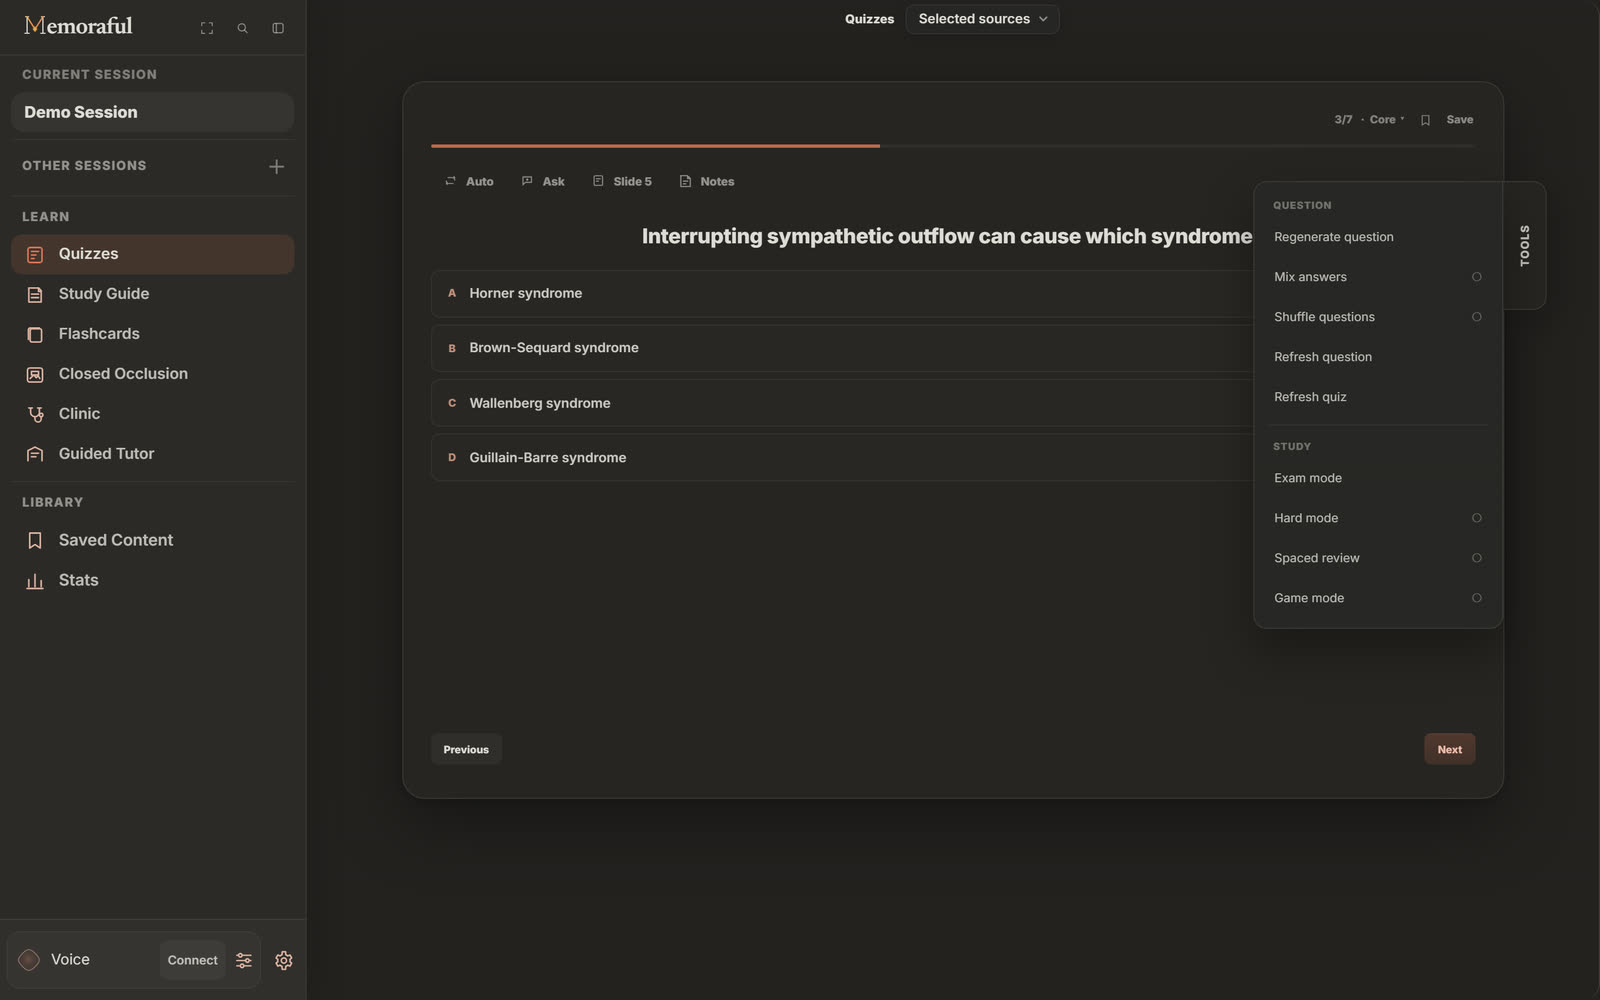Click the bookmark icon beside Save
The image size is (1600, 1000).
[x=1426, y=120]
